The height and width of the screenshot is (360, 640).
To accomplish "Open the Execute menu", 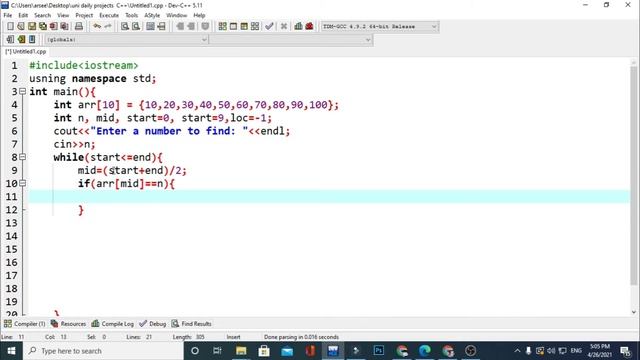I will [x=109, y=15].
